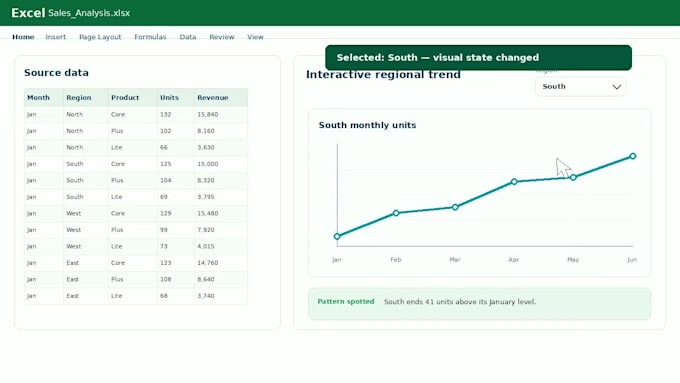The height and width of the screenshot is (383, 680).
Task: Open the Page Layout tab
Action: tap(100, 37)
